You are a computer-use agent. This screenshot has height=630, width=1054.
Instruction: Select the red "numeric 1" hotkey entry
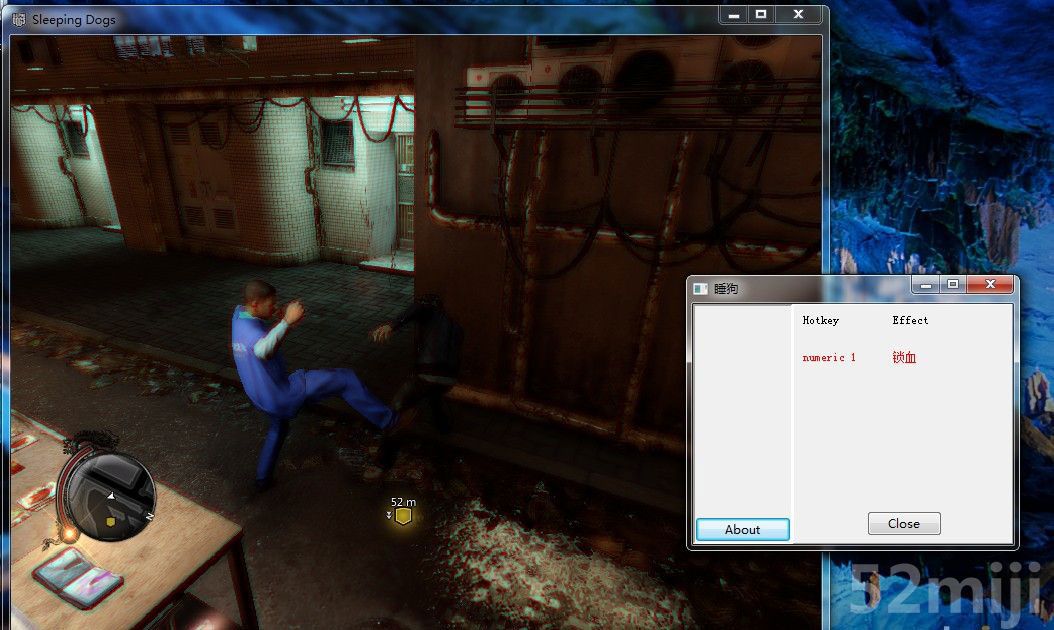829,357
